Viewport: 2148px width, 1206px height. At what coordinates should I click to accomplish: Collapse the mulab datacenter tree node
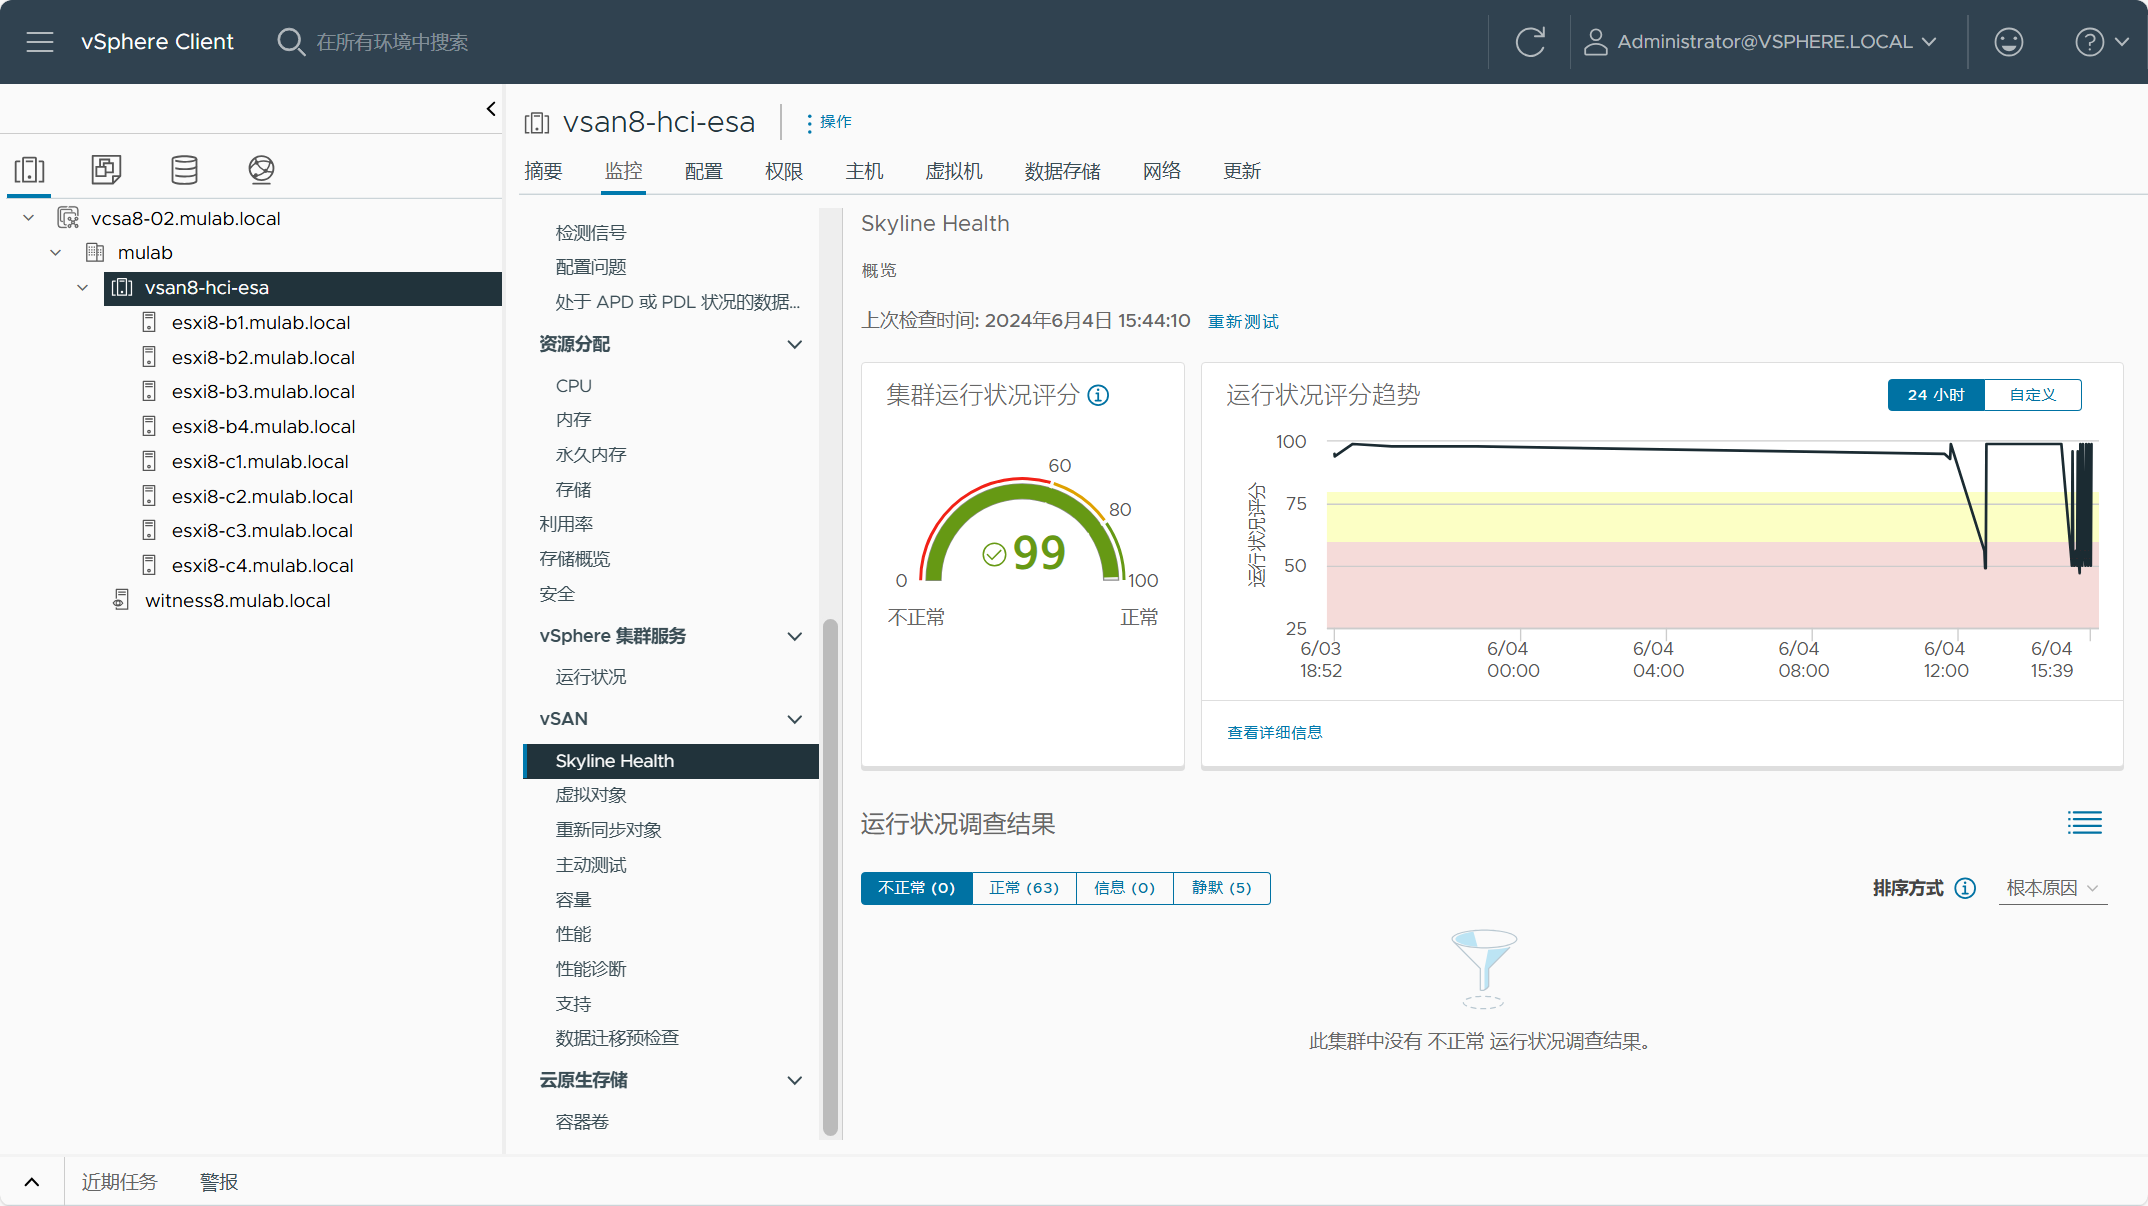pyautogui.click(x=55, y=253)
